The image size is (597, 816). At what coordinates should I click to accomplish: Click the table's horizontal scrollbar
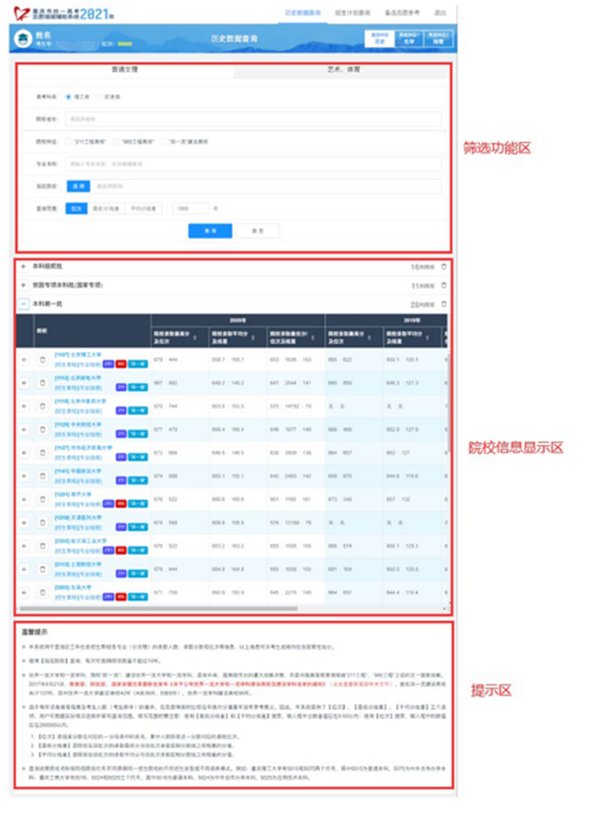[x=159, y=608]
